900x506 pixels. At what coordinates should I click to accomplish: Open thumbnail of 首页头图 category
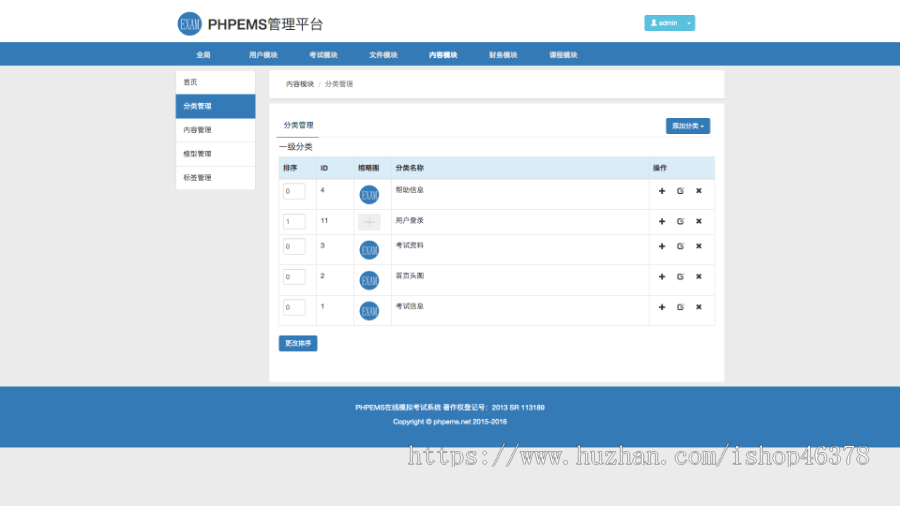(369, 281)
